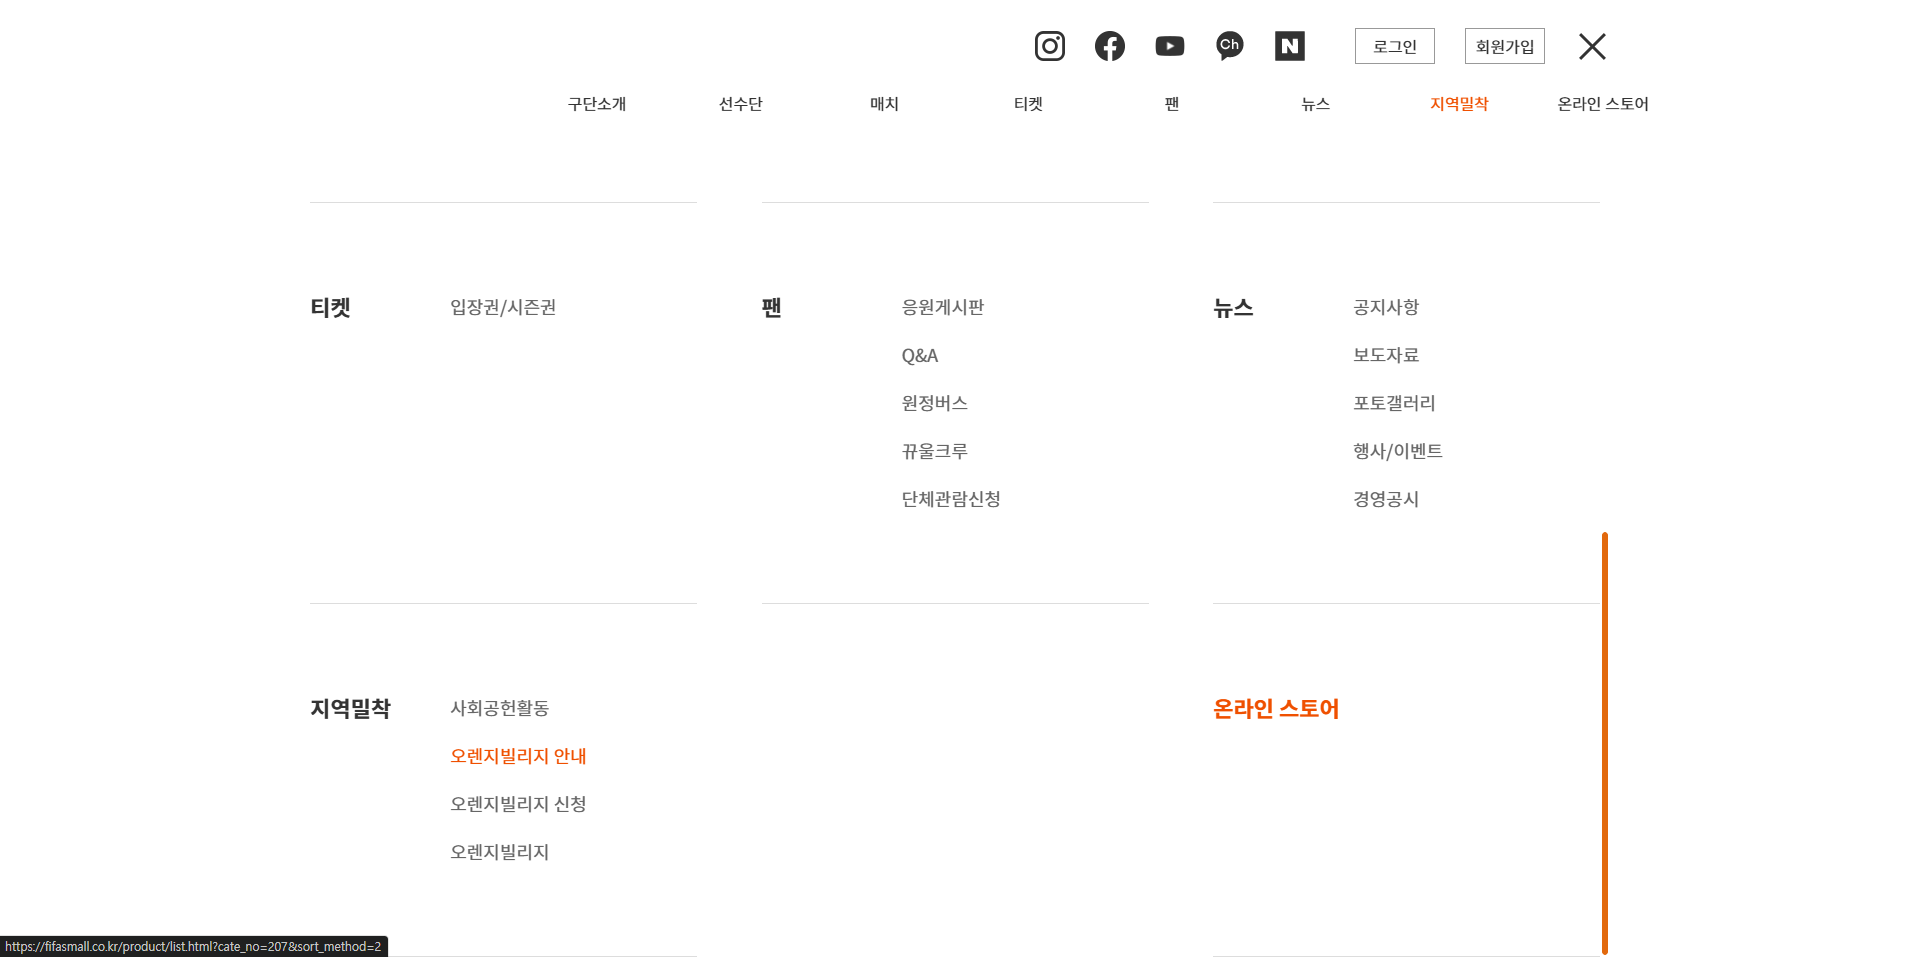
Task: Open 오렌지빌리지 안내 highlighted link
Action: click(x=518, y=756)
